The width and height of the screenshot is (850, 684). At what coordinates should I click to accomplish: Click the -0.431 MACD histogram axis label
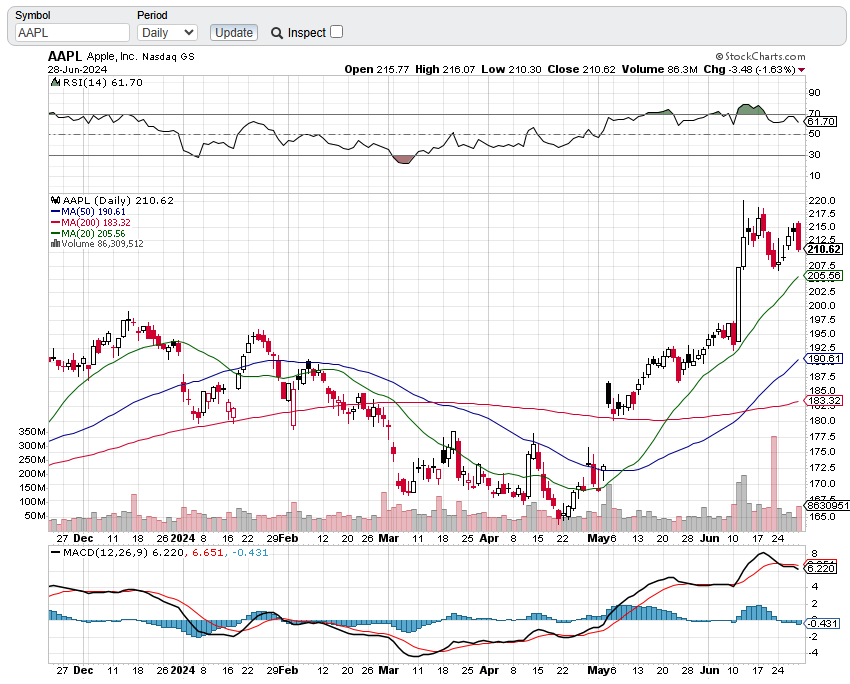[x=822, y=623]
